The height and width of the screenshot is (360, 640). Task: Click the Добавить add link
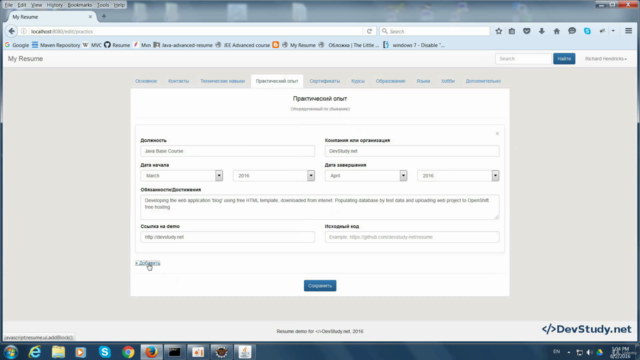(148, 263)
